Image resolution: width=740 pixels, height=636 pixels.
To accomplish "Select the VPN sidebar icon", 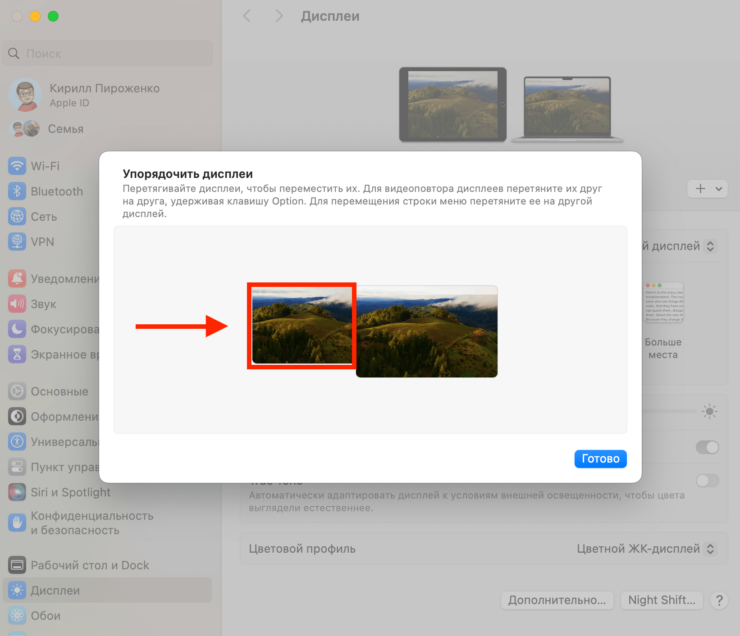I will (x=17, y=241).
